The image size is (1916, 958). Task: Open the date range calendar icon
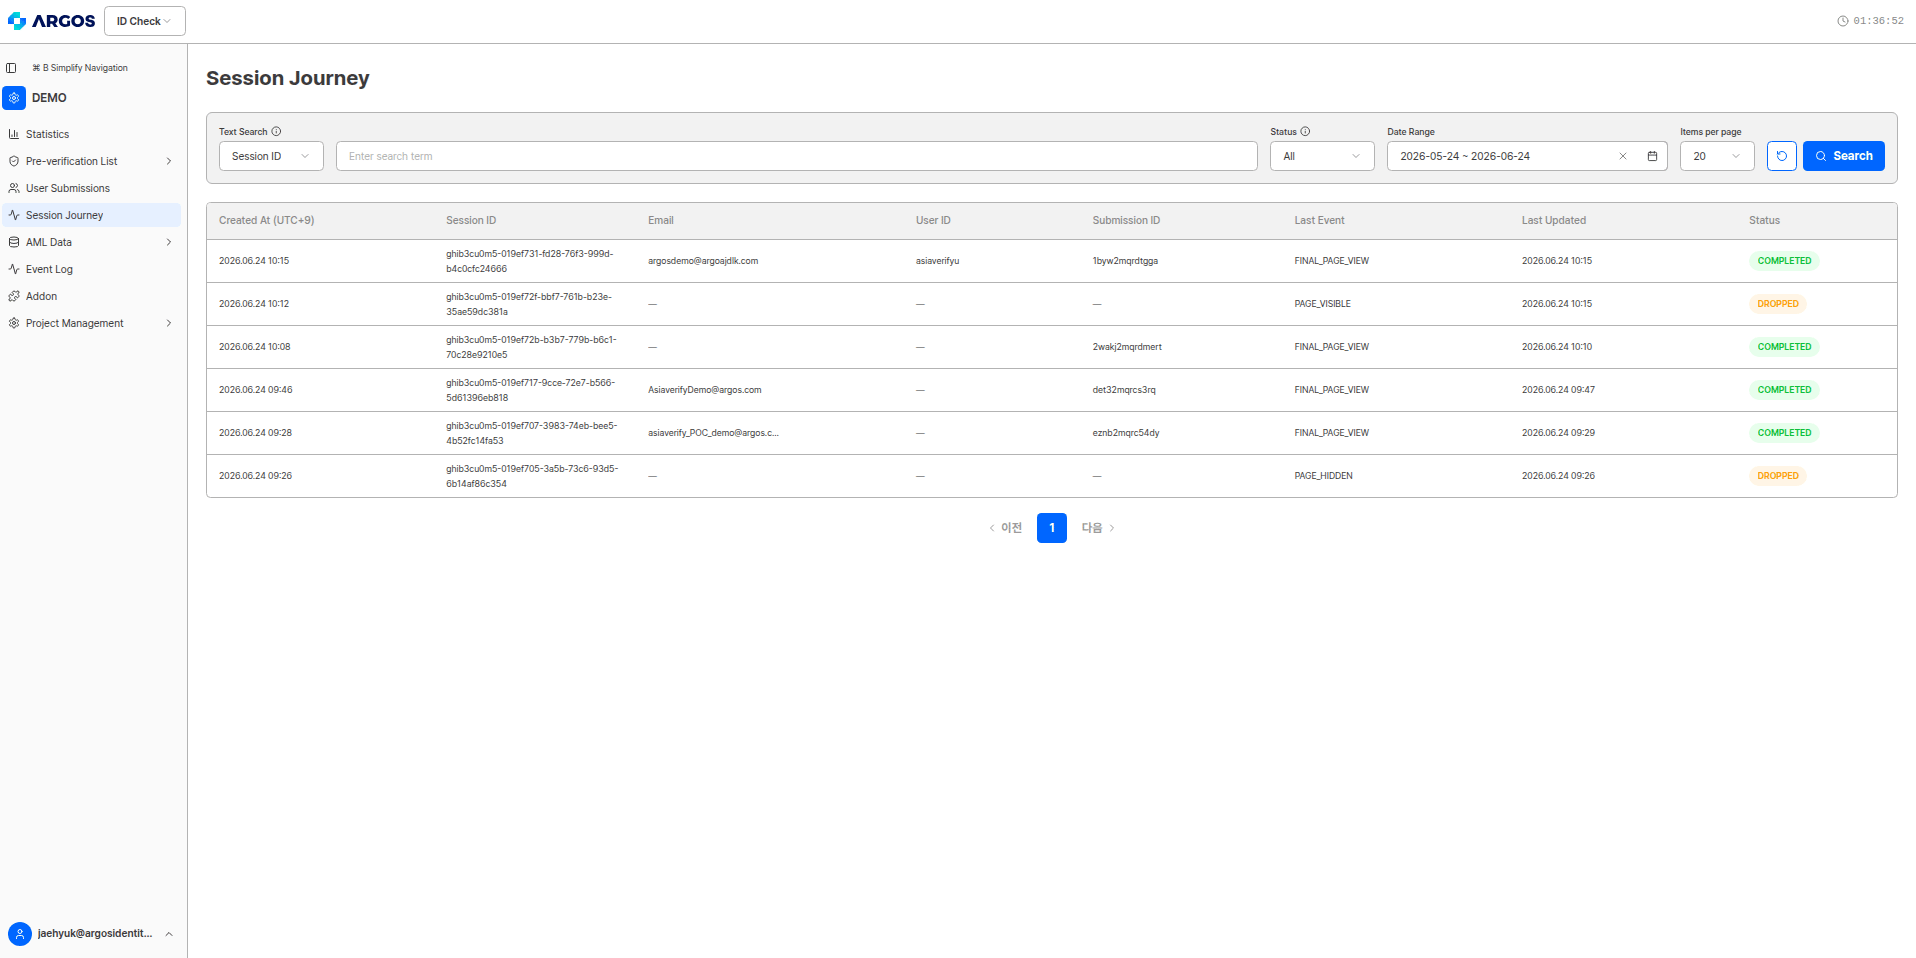click(1652, 156)
